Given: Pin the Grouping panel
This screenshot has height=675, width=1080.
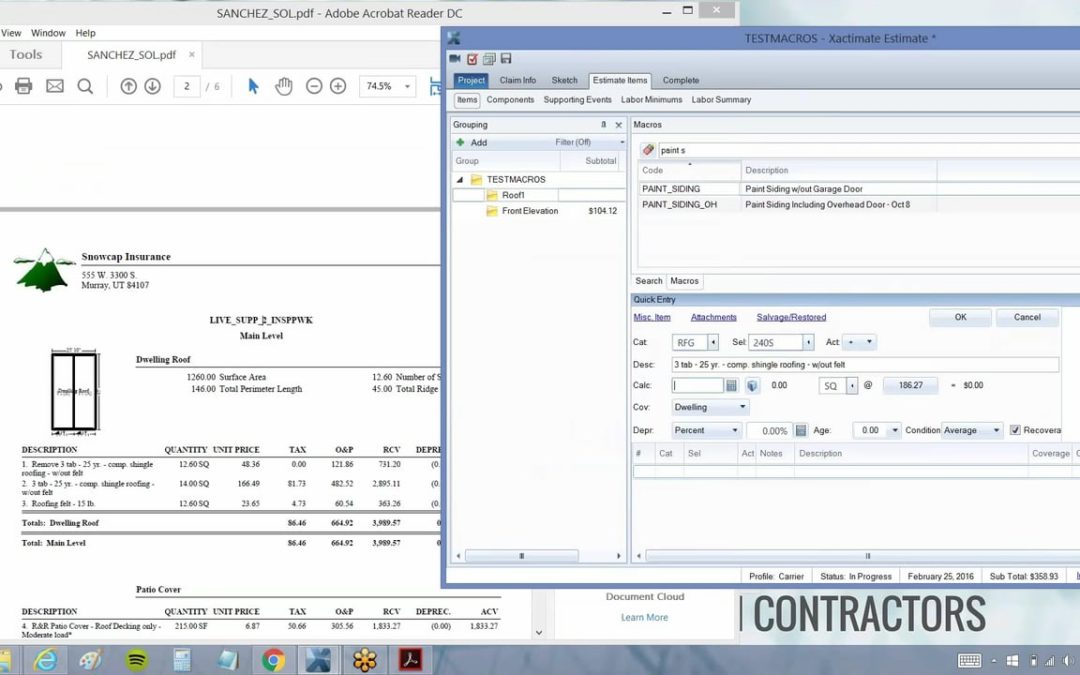Looking at the screenshot, I should tap(603, 125).
